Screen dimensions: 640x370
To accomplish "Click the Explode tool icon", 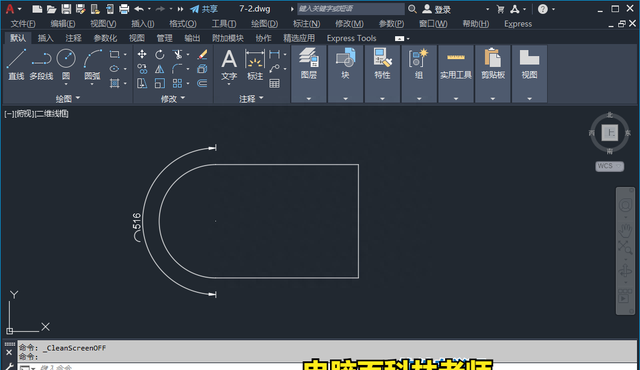I will pos(202,69).
